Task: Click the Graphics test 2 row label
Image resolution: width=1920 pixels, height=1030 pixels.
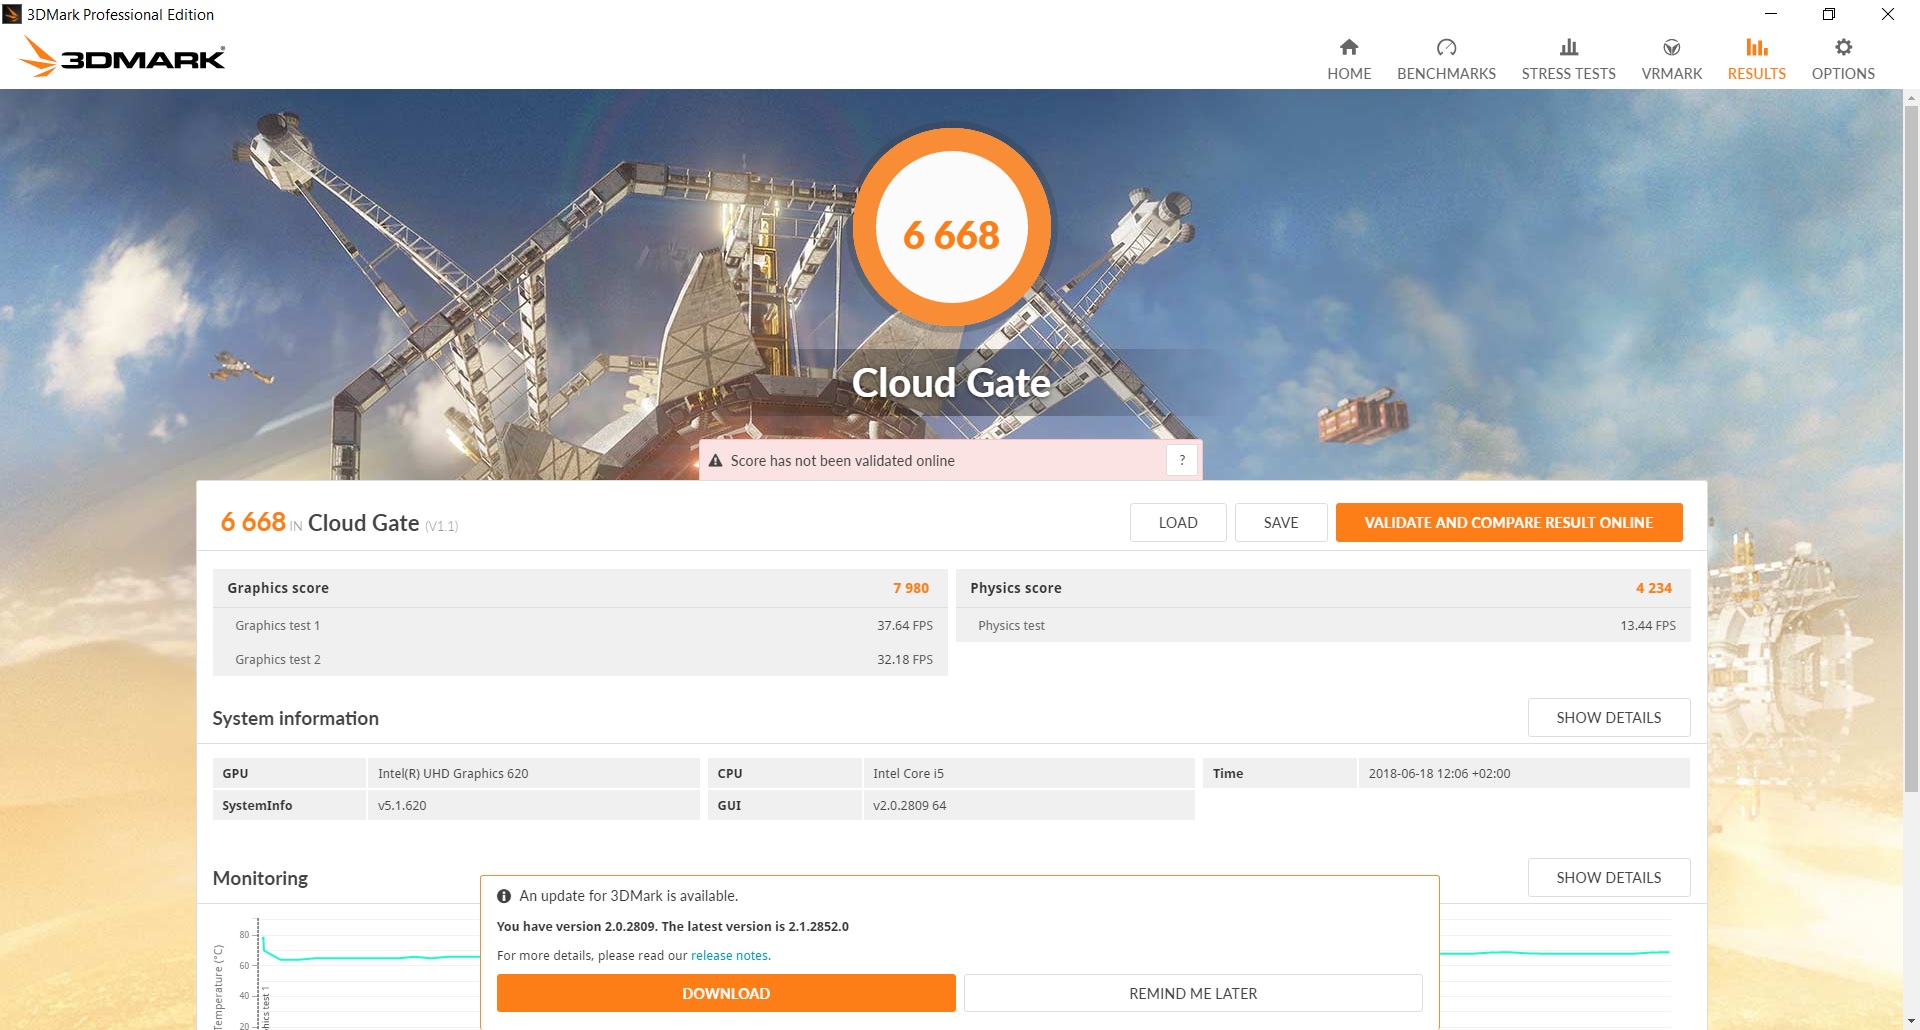Action: pos(278,659)
